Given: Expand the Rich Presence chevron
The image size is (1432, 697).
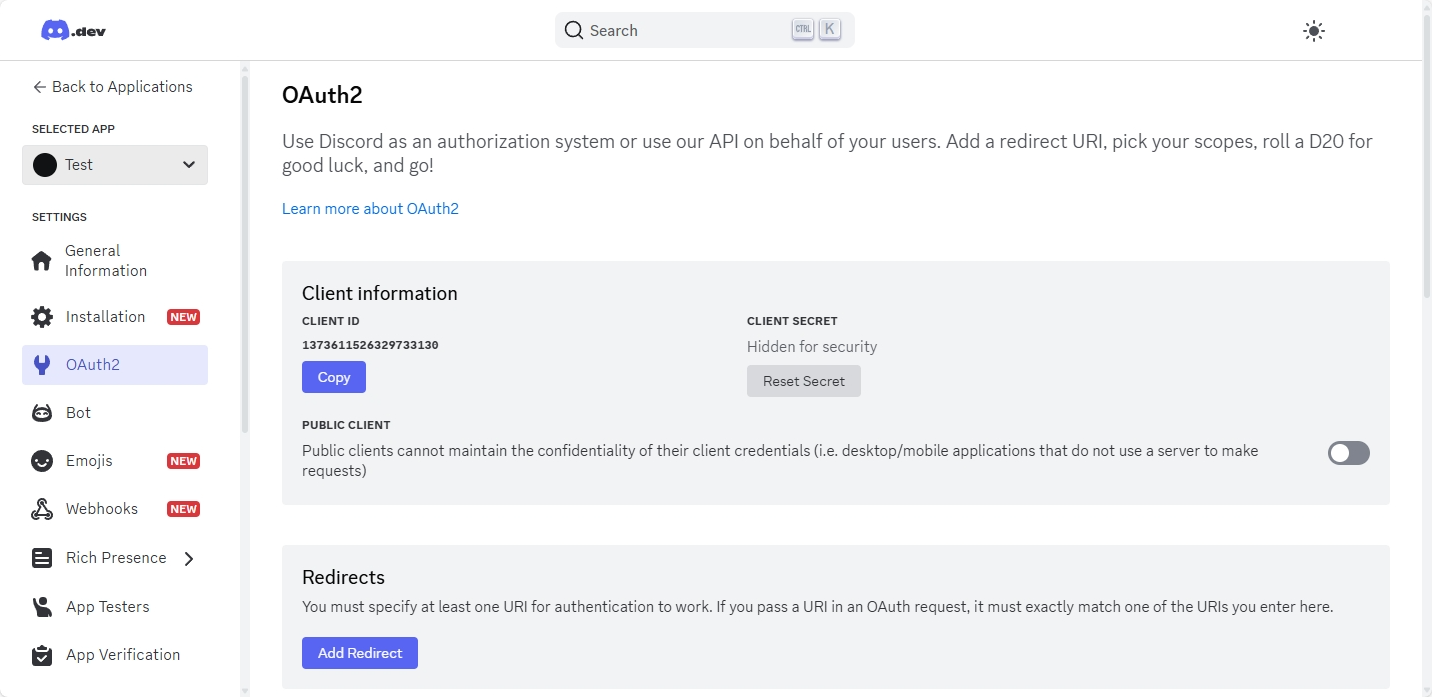Looking at the screenshot, I should (189, 559).
